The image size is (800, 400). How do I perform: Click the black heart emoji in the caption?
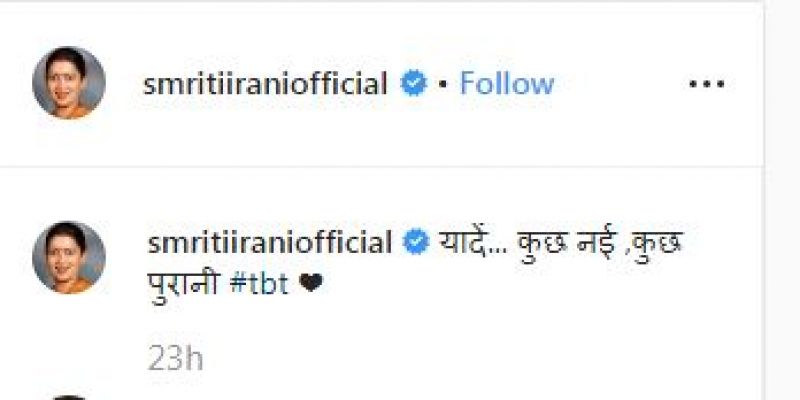[311, 284]
